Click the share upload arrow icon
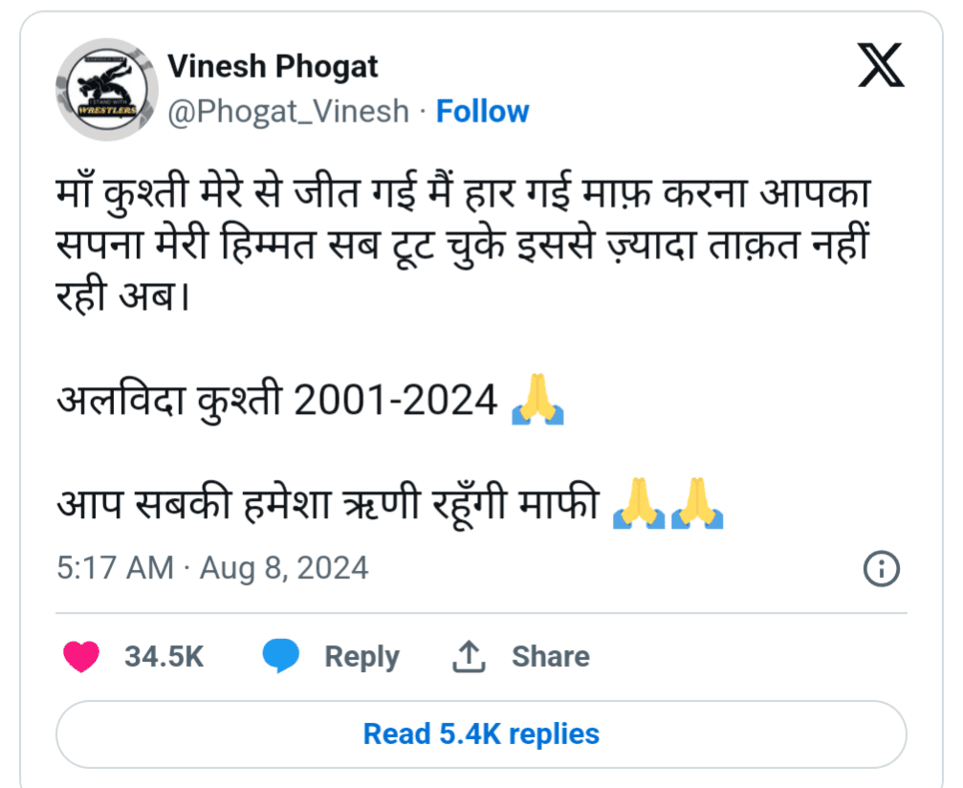The image size is (963, 788). 469,656
